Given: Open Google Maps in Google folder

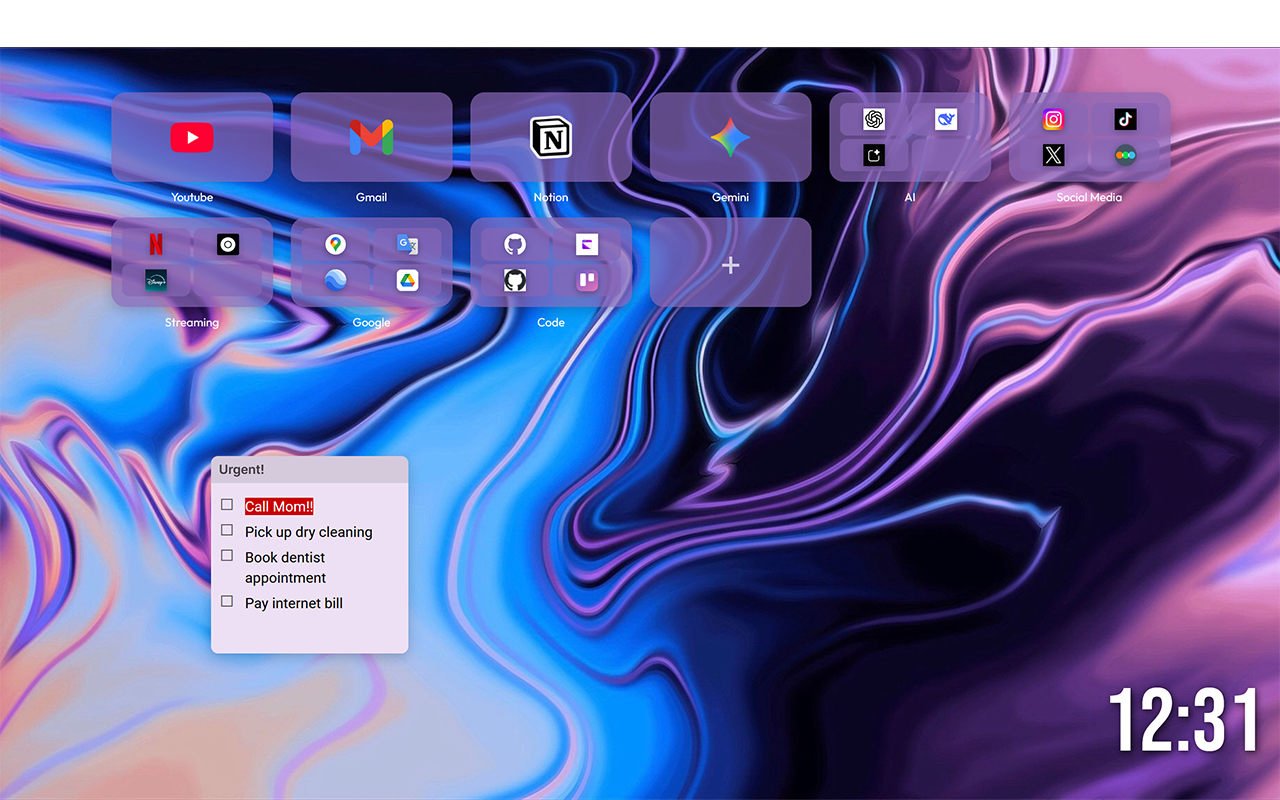Looking at the screenshot, I should point(335,245).
